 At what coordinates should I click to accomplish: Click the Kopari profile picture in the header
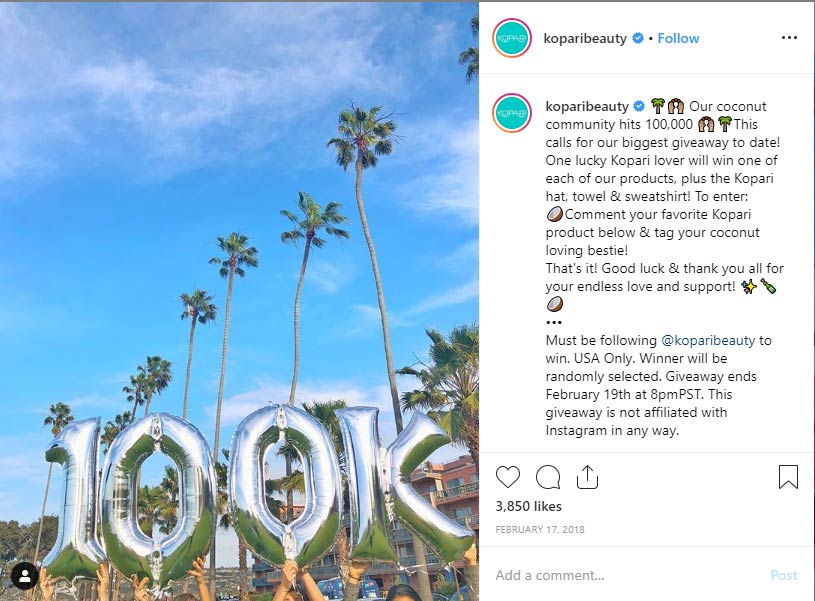tap(512, 38)
